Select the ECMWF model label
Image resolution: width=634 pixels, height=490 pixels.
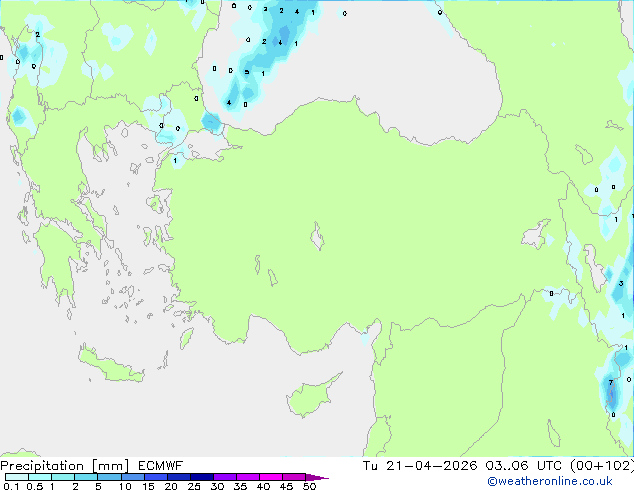(x=161, y=466)
